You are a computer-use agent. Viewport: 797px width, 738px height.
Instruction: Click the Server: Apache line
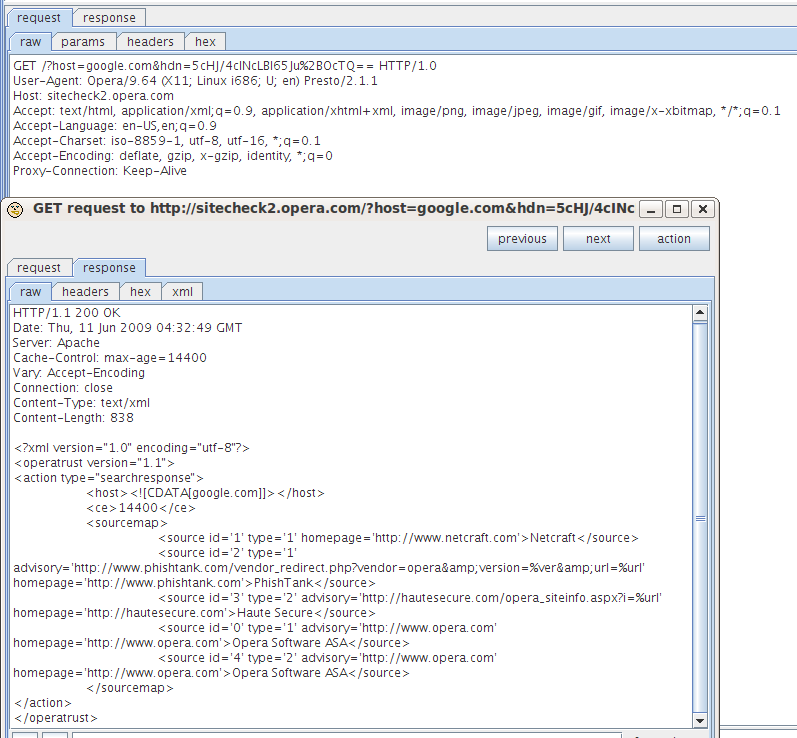point(56,343)
